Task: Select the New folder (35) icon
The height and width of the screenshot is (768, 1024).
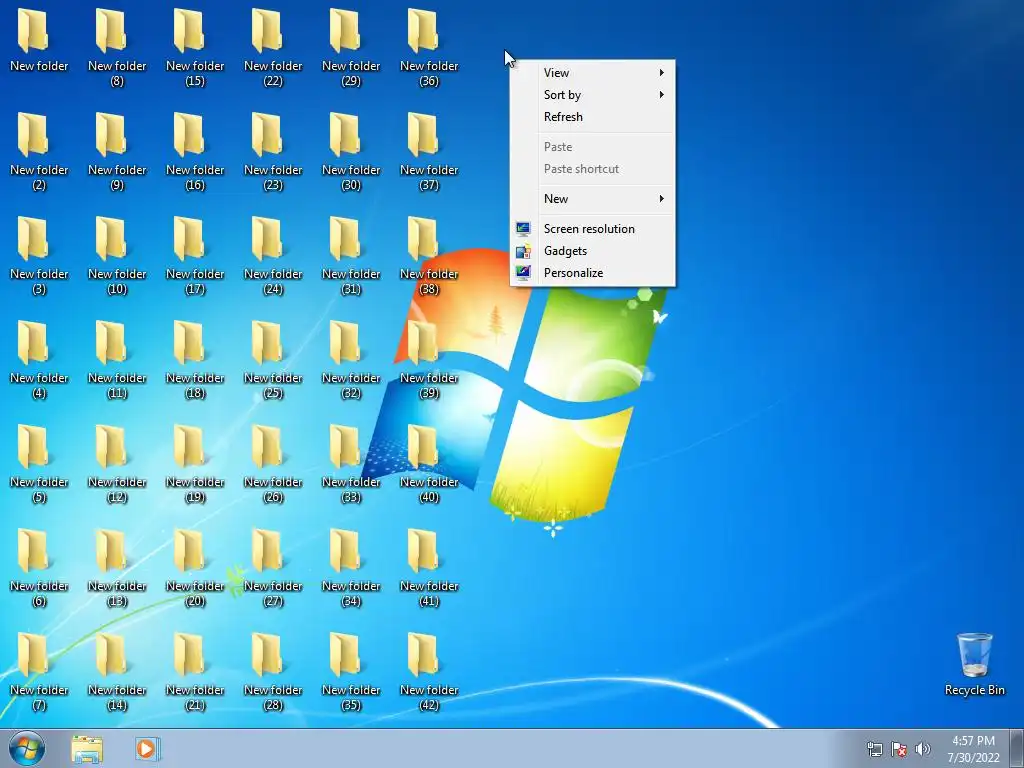Action: 344,654
